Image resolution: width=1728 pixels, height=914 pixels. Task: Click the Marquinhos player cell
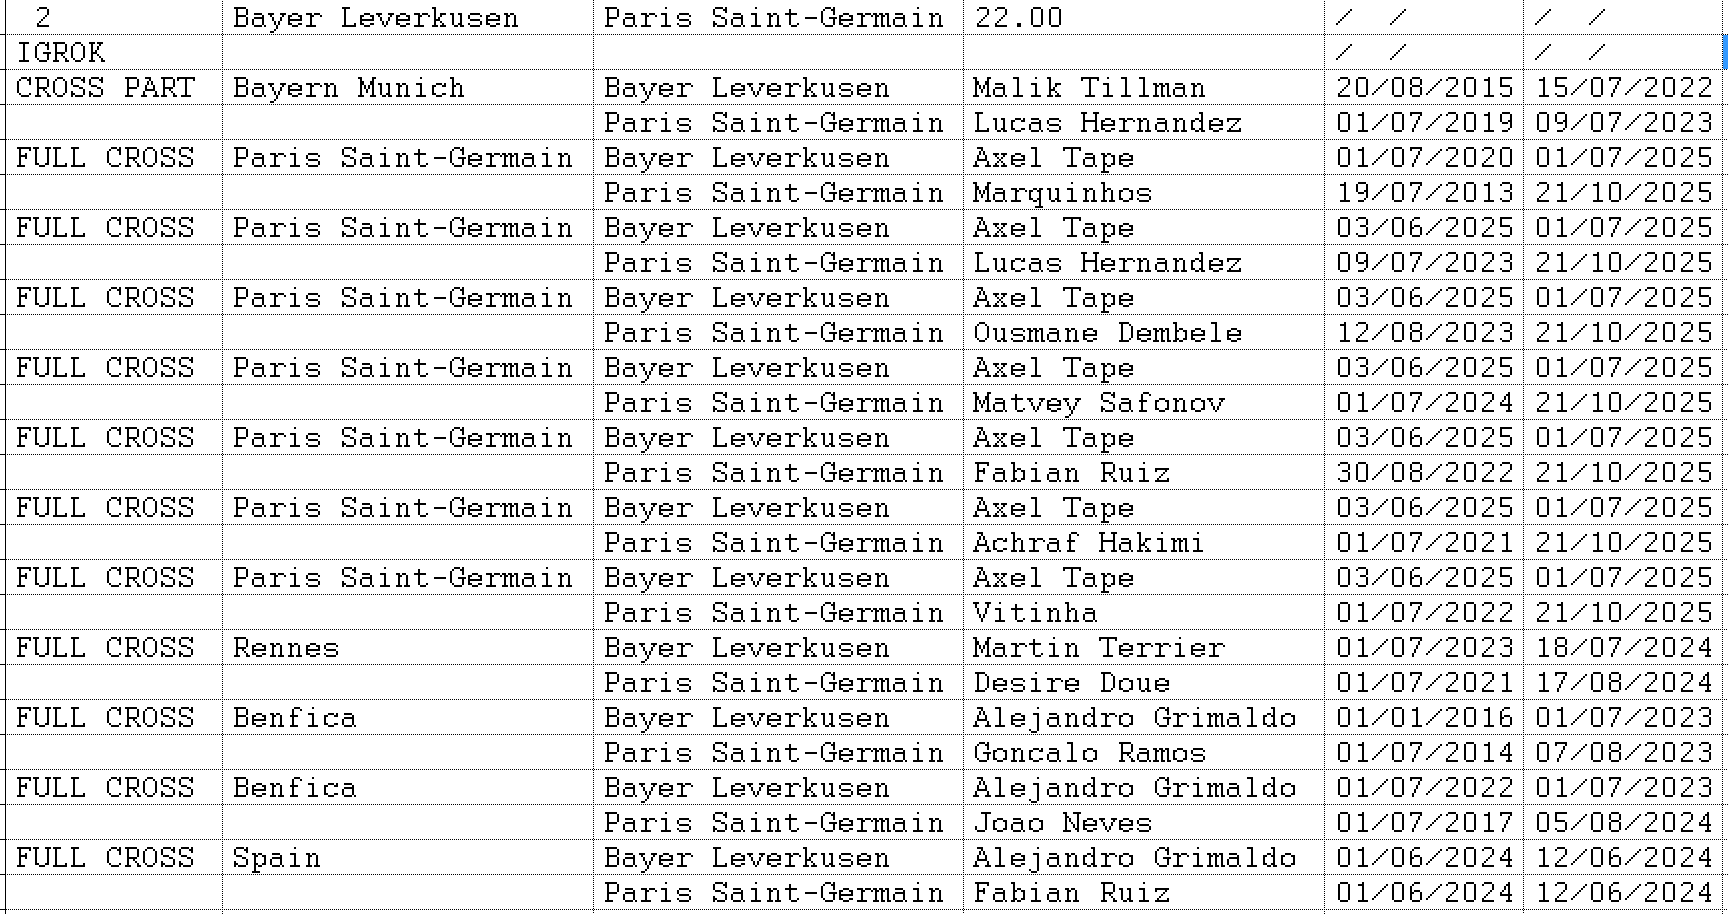[1144, 192]
